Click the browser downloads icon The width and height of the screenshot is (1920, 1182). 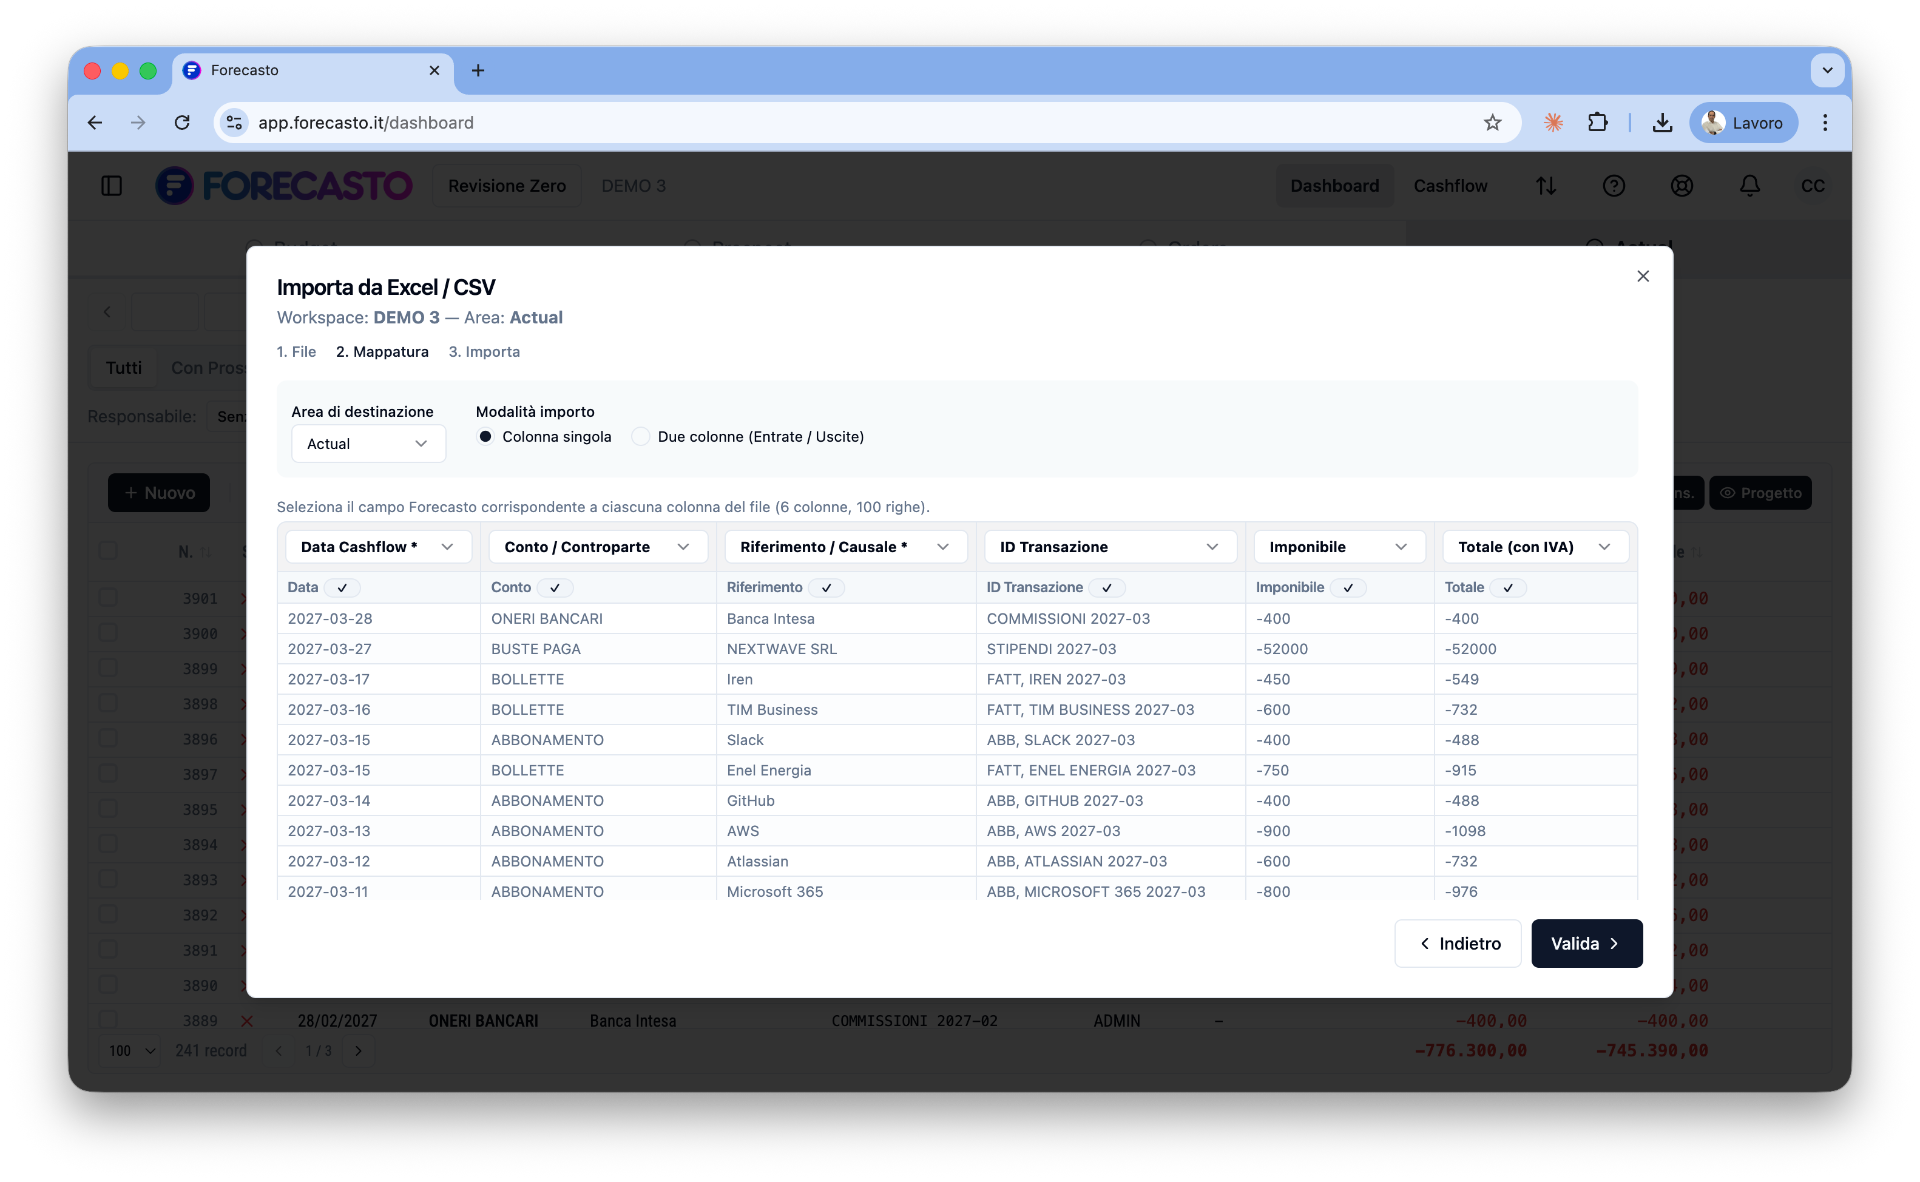click(x=1662, y=123)
